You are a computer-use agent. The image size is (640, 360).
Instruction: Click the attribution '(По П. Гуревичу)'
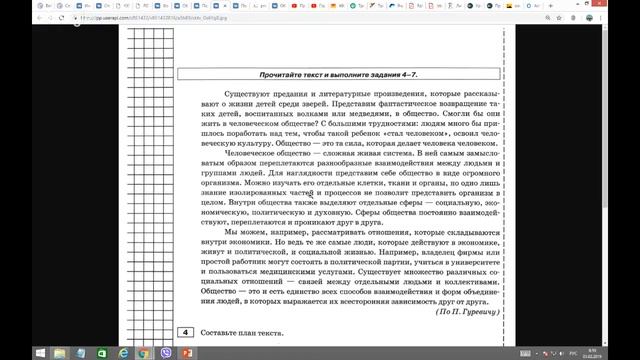(468, 312)
